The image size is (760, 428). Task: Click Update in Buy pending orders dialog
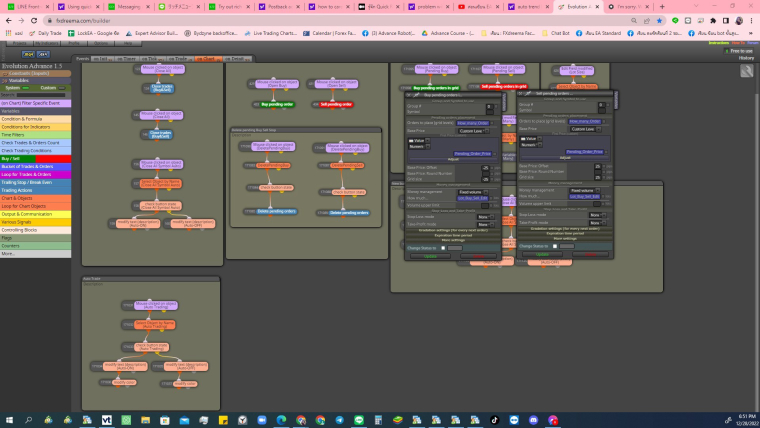coord(430,256)
